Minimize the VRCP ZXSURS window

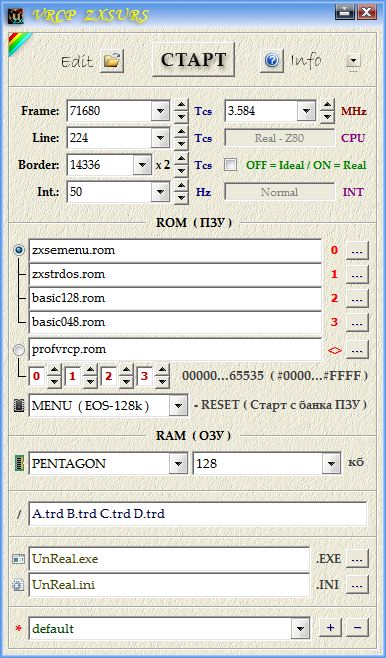tap(344, 11)
